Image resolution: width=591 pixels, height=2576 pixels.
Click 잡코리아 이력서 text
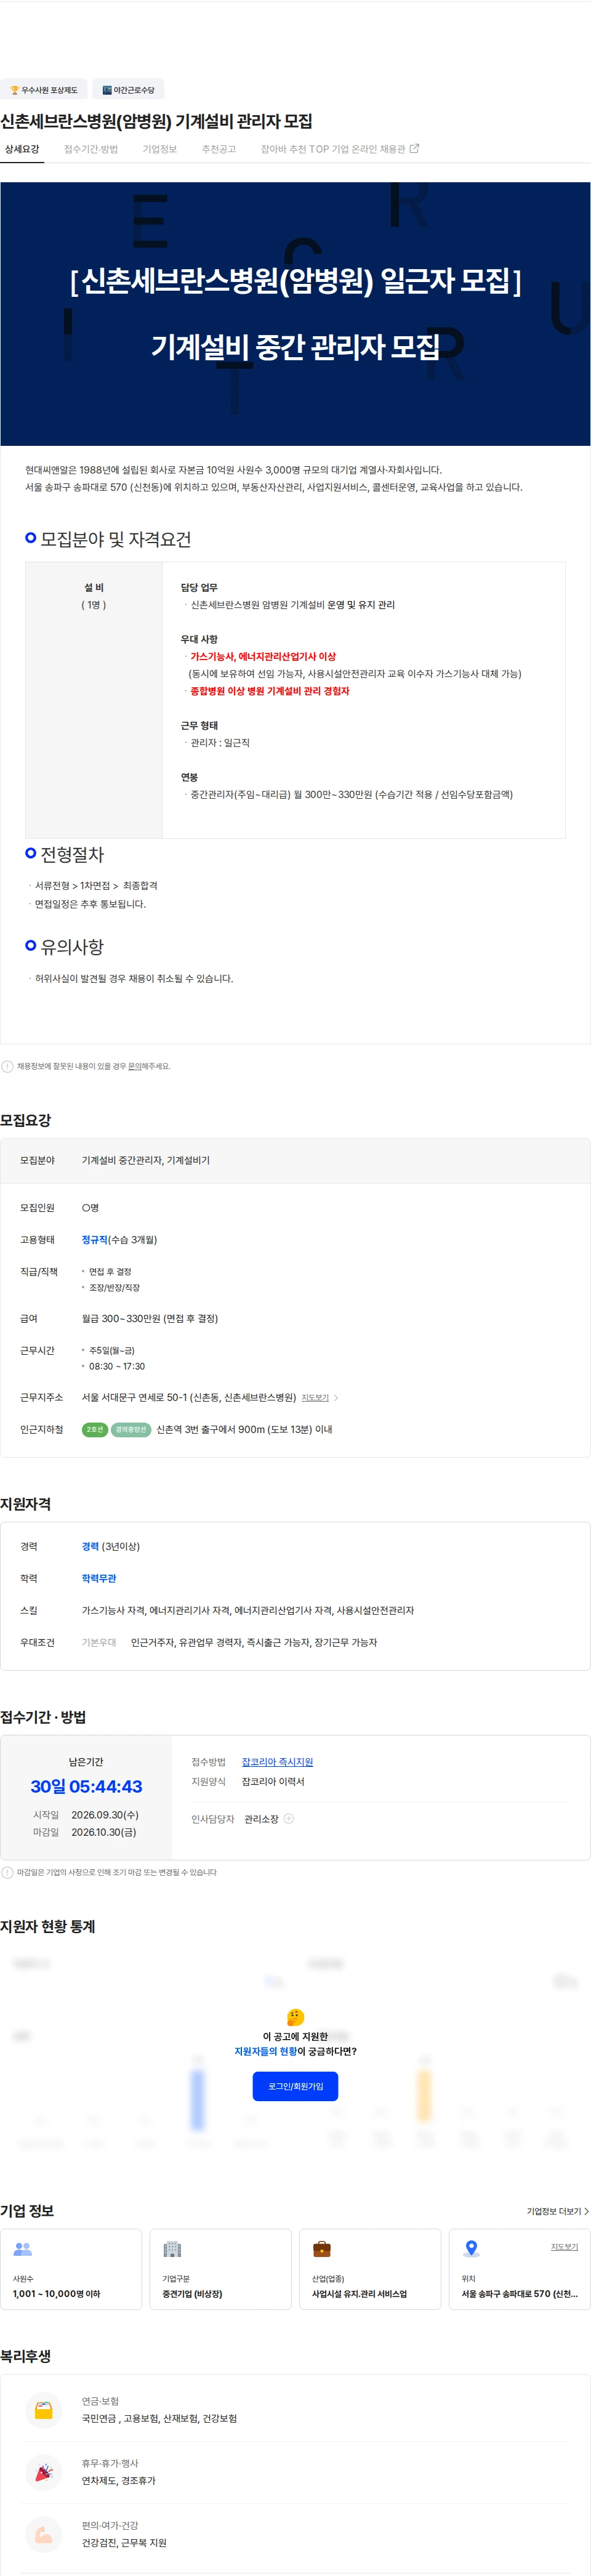[x=273, y=1782]
